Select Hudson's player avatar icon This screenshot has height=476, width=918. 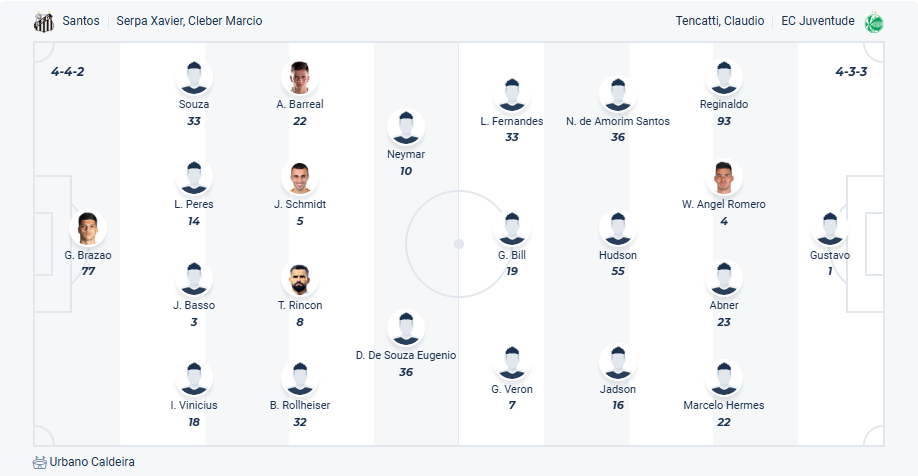618,228
